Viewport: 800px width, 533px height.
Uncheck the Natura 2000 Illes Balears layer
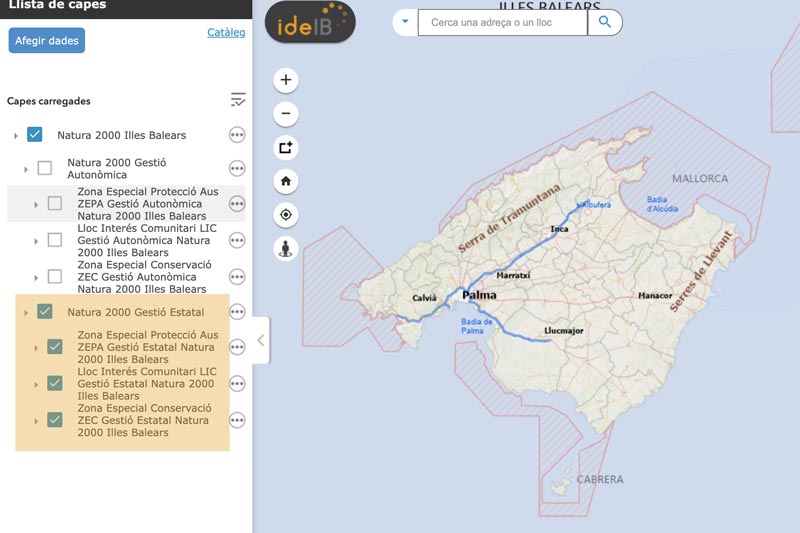point(35,135)
